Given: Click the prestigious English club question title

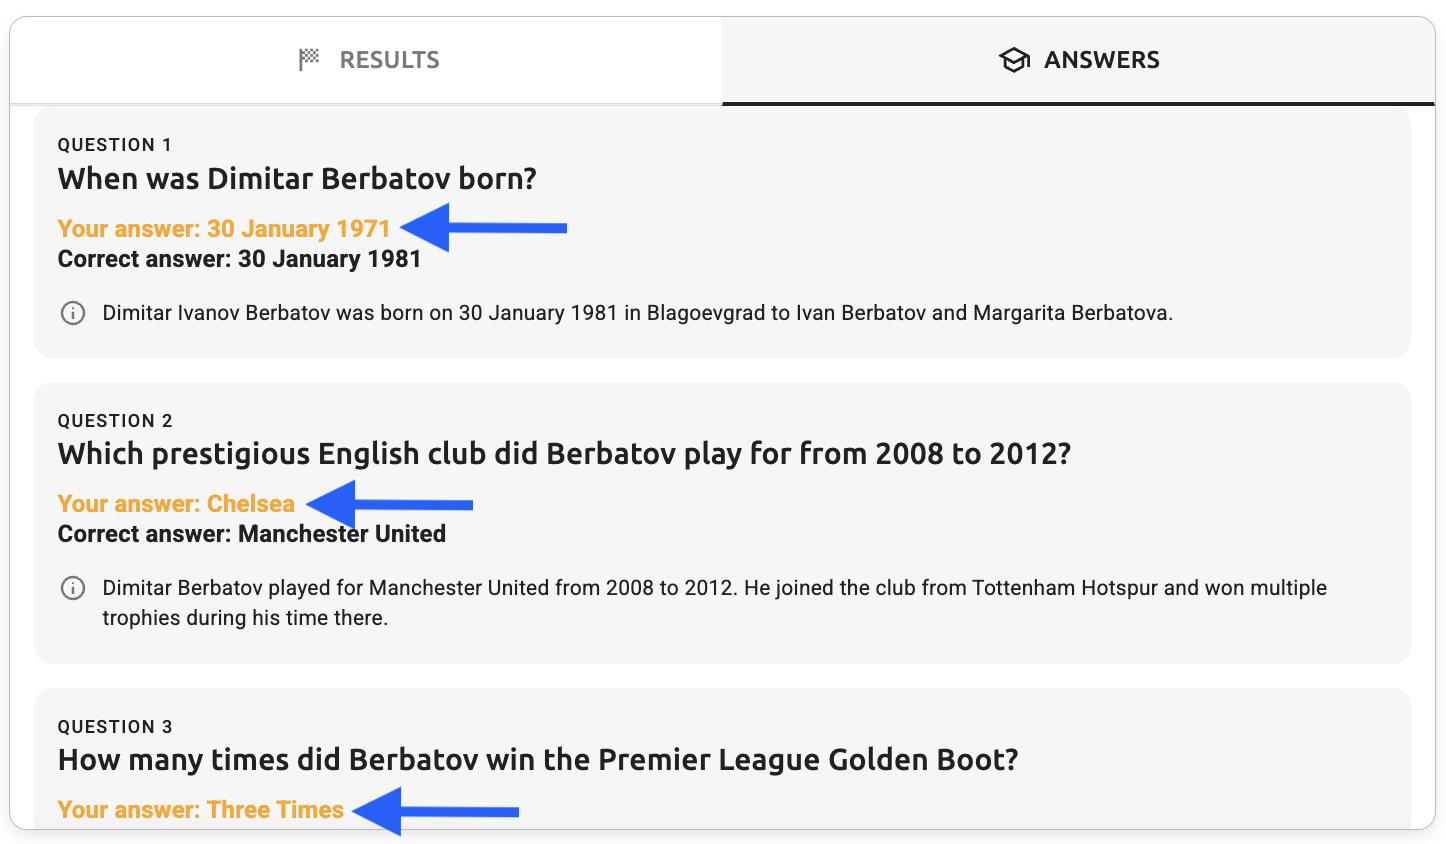Looking at the screenshot, I should 564,454.
